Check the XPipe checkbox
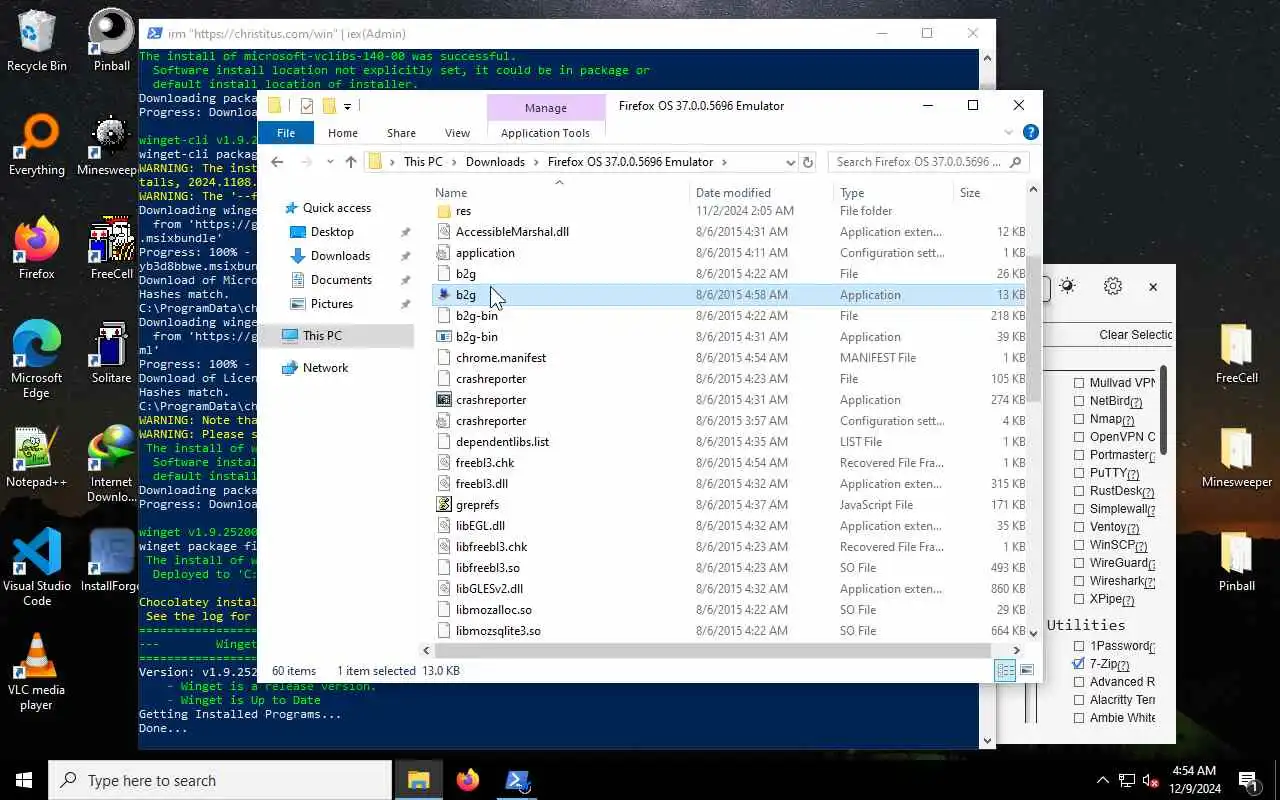This screenshot has height=800, width=1280. click(x=1079, y=599)
